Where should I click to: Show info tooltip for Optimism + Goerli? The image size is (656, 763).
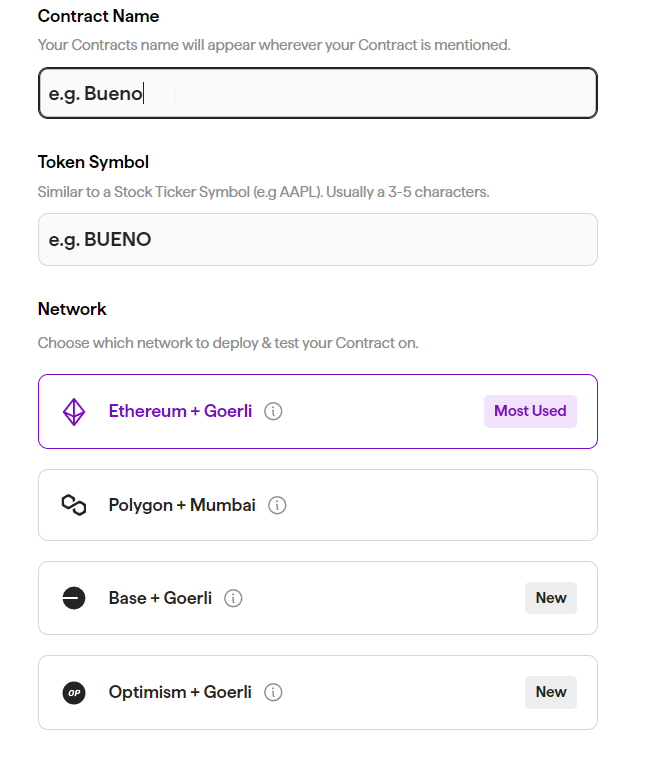(x=273, y=692)
